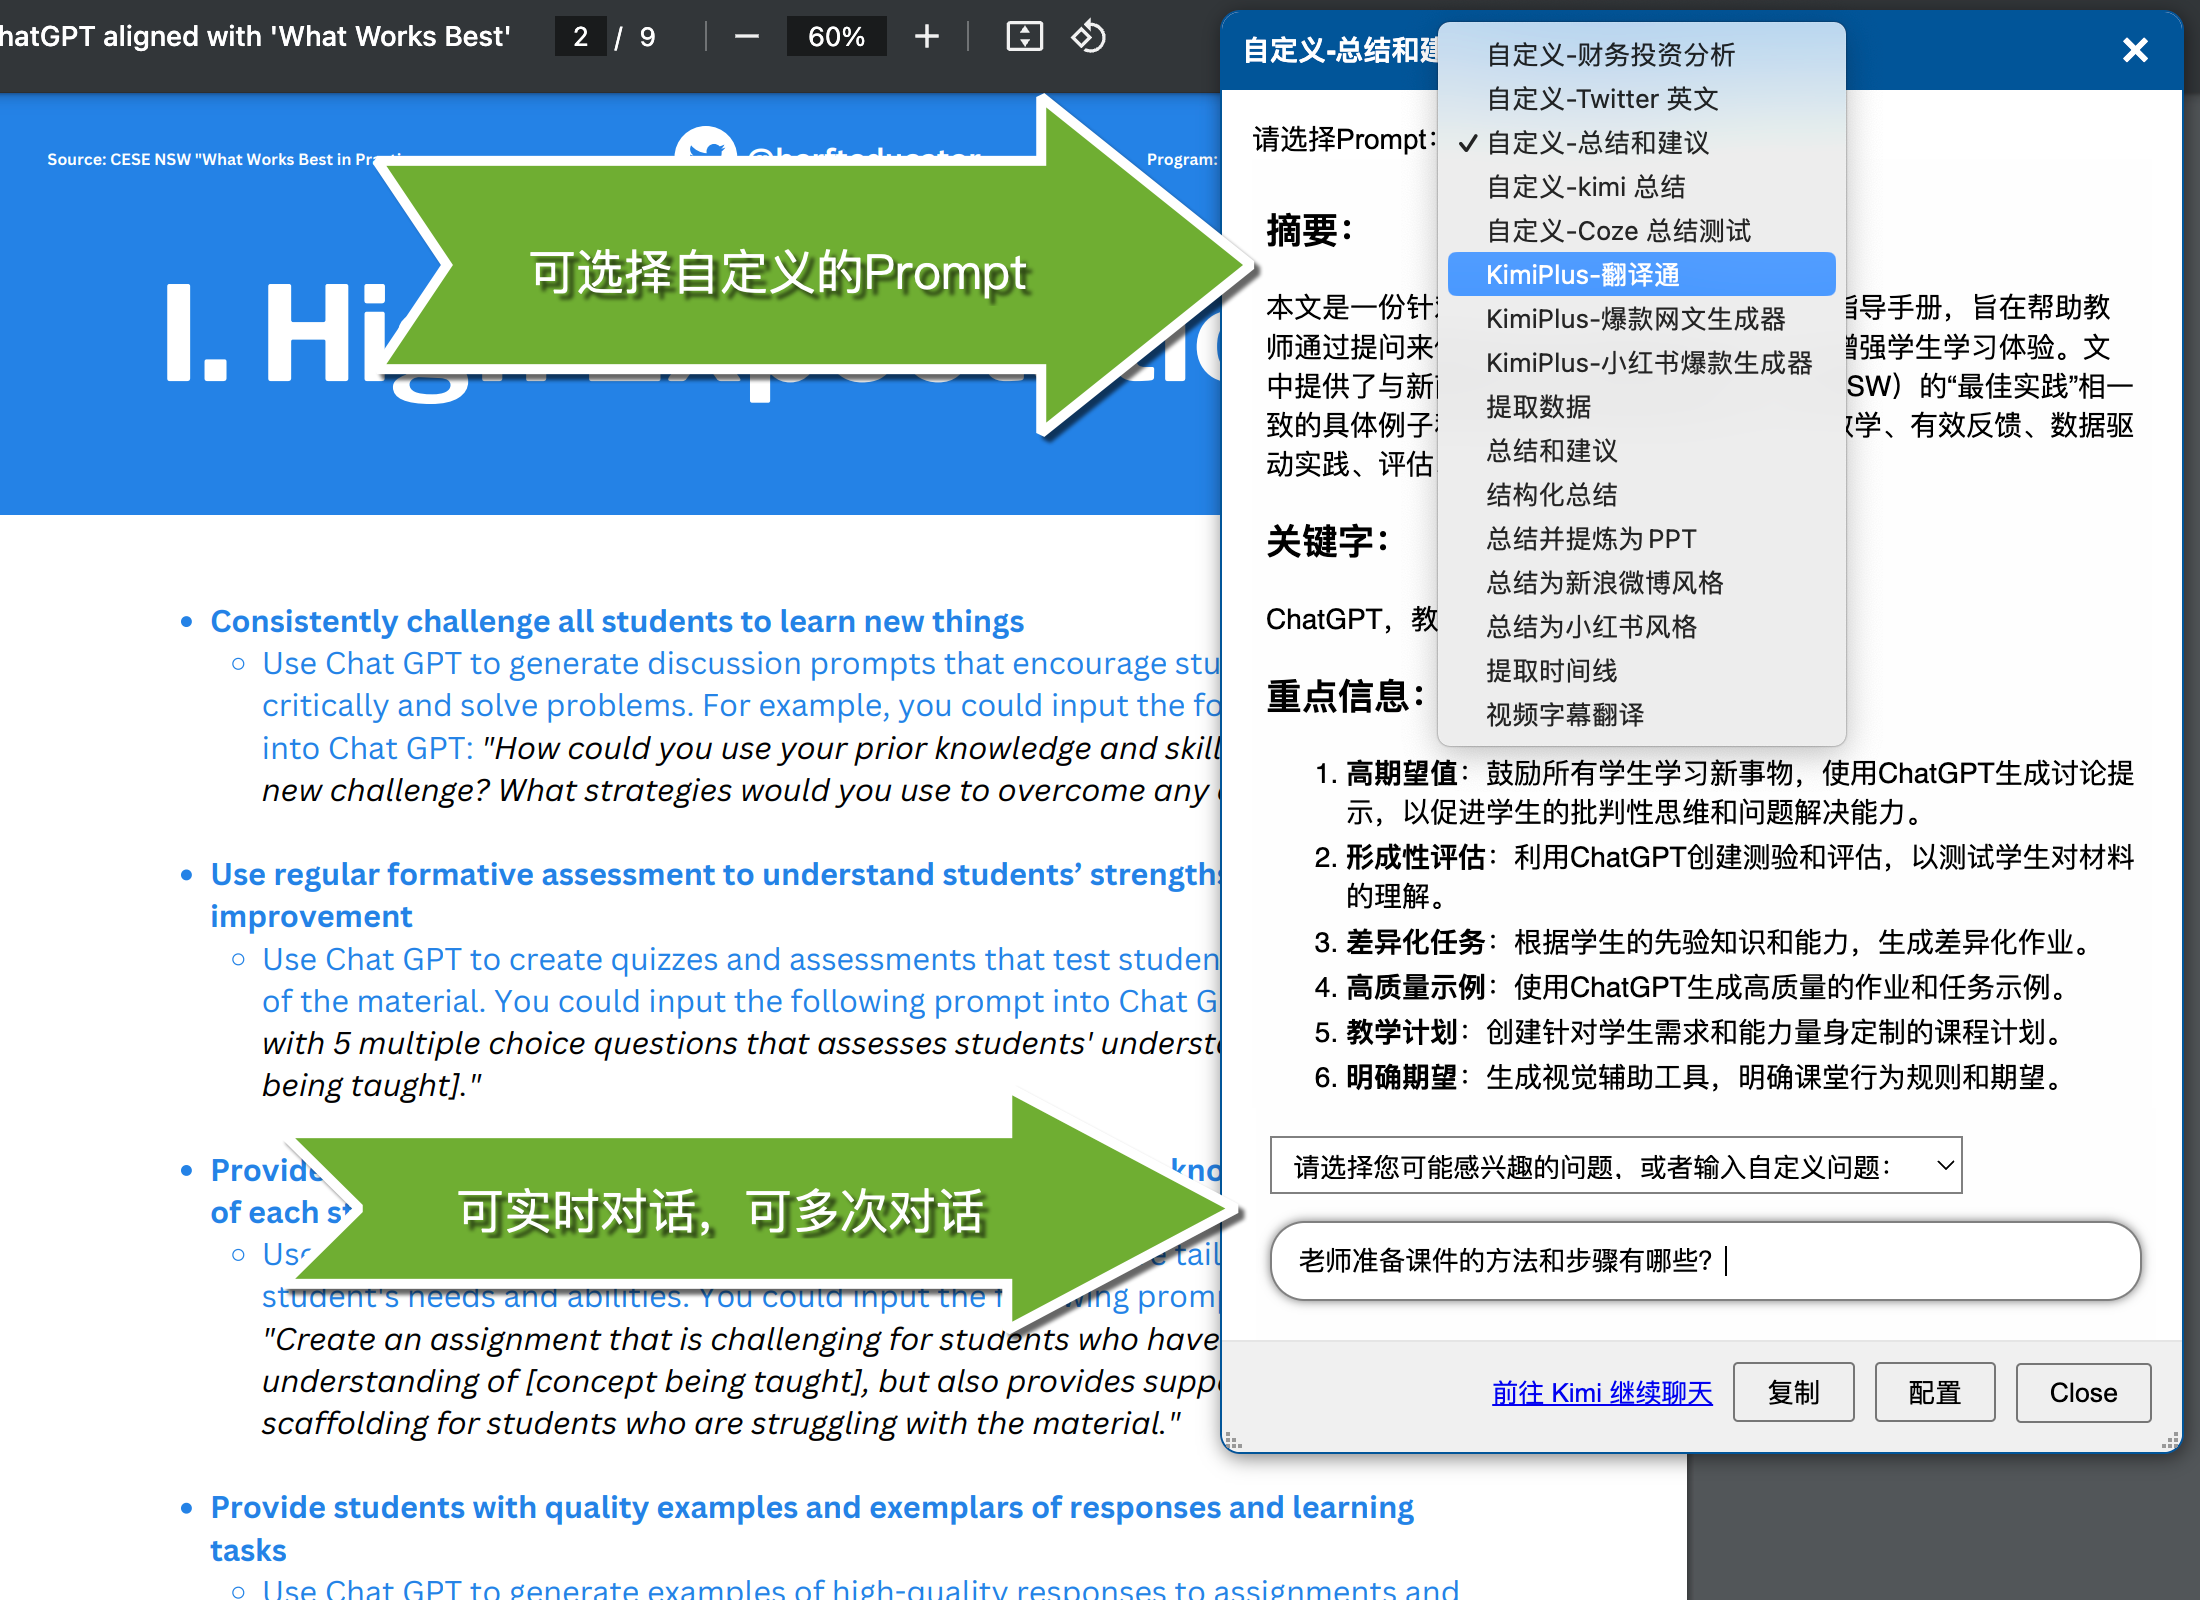The image size is (2200, 1600).
Task: Zoom out the PDF using the minus icon
Action: pos(746,37)
